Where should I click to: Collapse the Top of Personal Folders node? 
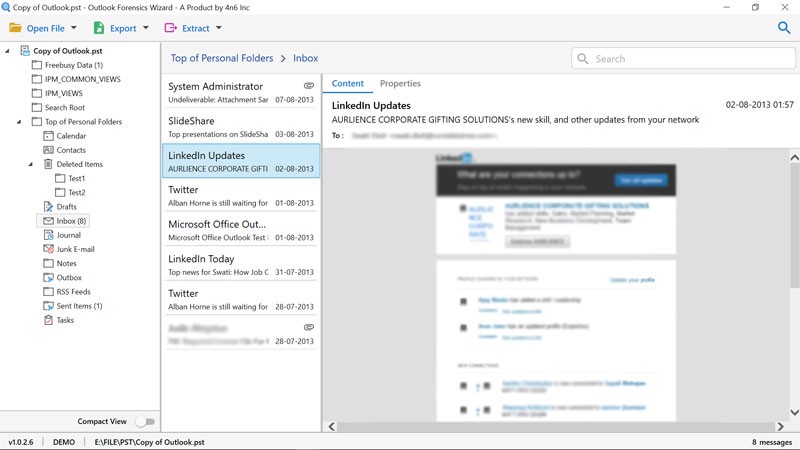(19, 121)
